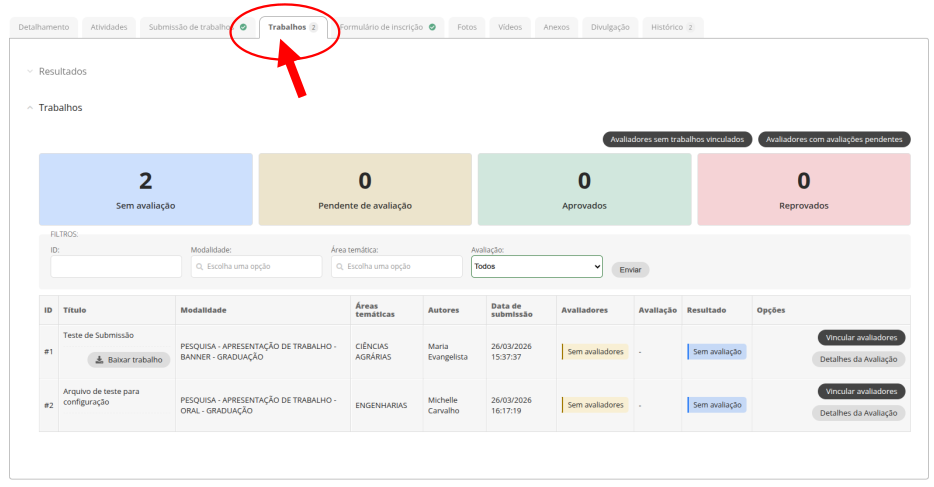The width and height of the screenshot is (934, 487).
Task: Switch to the Atividades tab
Action: coord(108,27)
